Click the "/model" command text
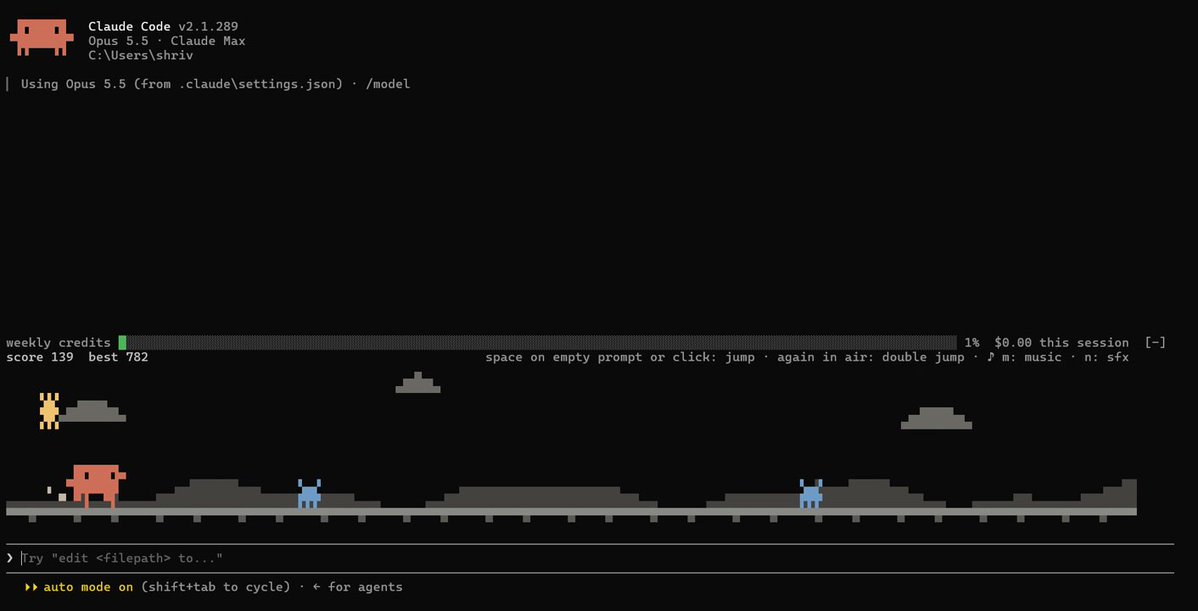This screenshot has width=1198, height=611. pos(388,84)
